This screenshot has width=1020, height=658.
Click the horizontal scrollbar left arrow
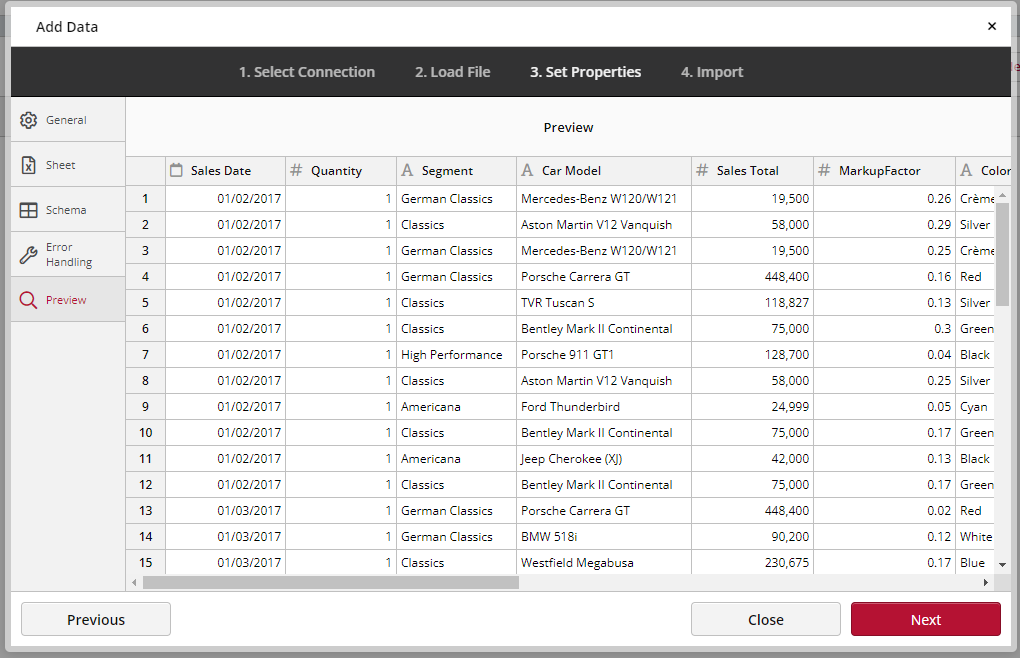click(135, 583)
